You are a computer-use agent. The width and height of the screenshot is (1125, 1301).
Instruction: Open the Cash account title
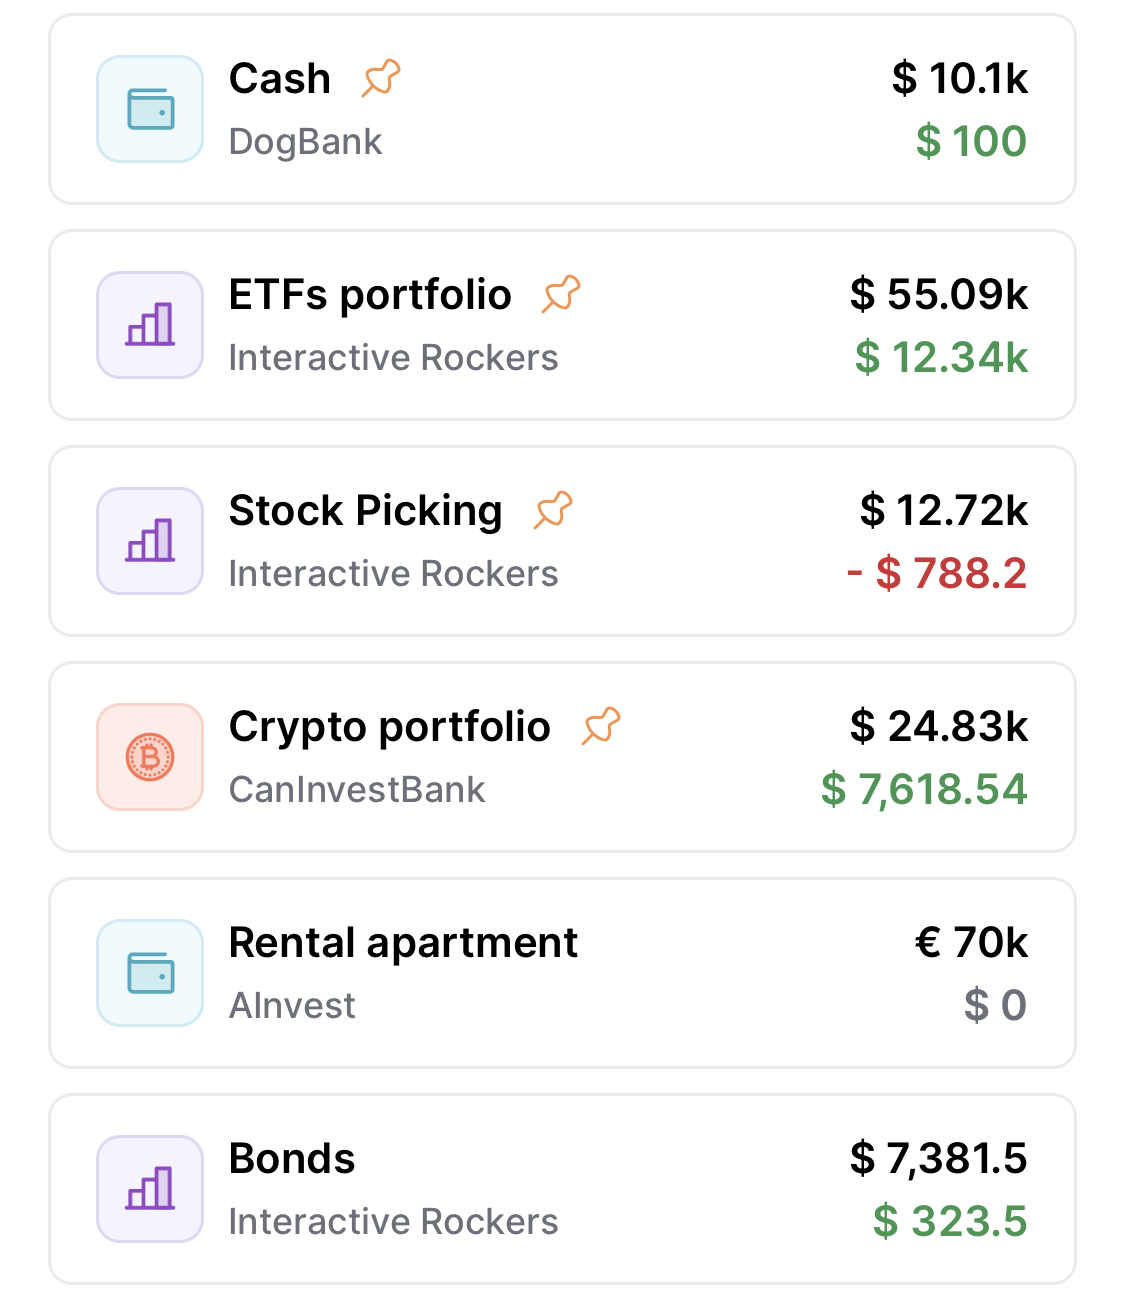pos(279,78)
